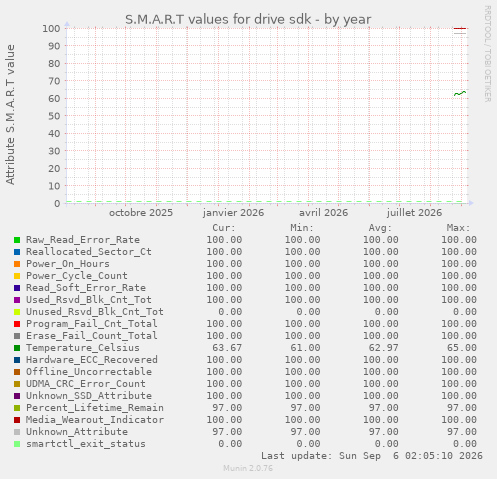
Task: Click the Cur: column header
Action: click(224, 228)
